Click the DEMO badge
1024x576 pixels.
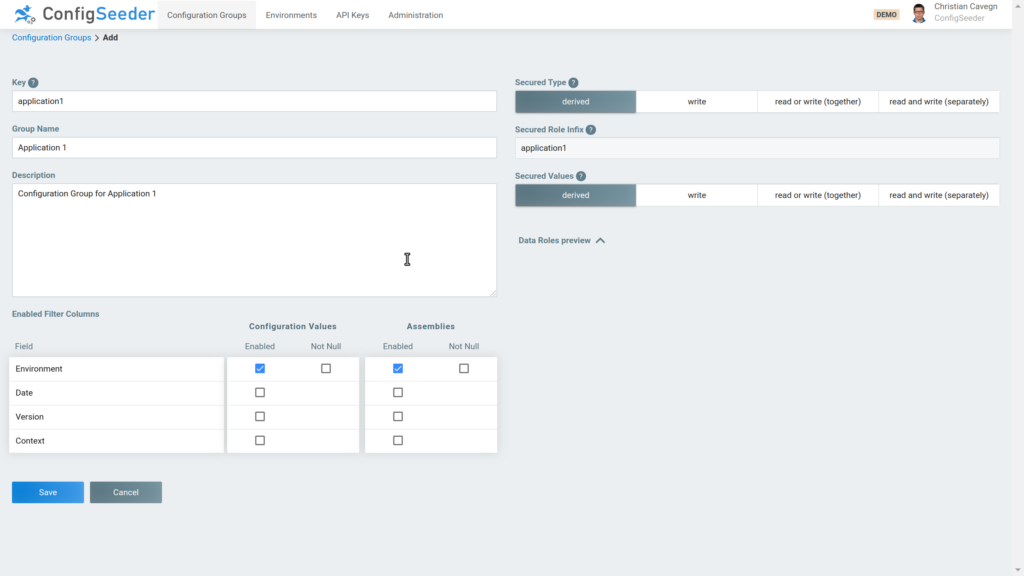pyautogui.click(x=886, y=14)
